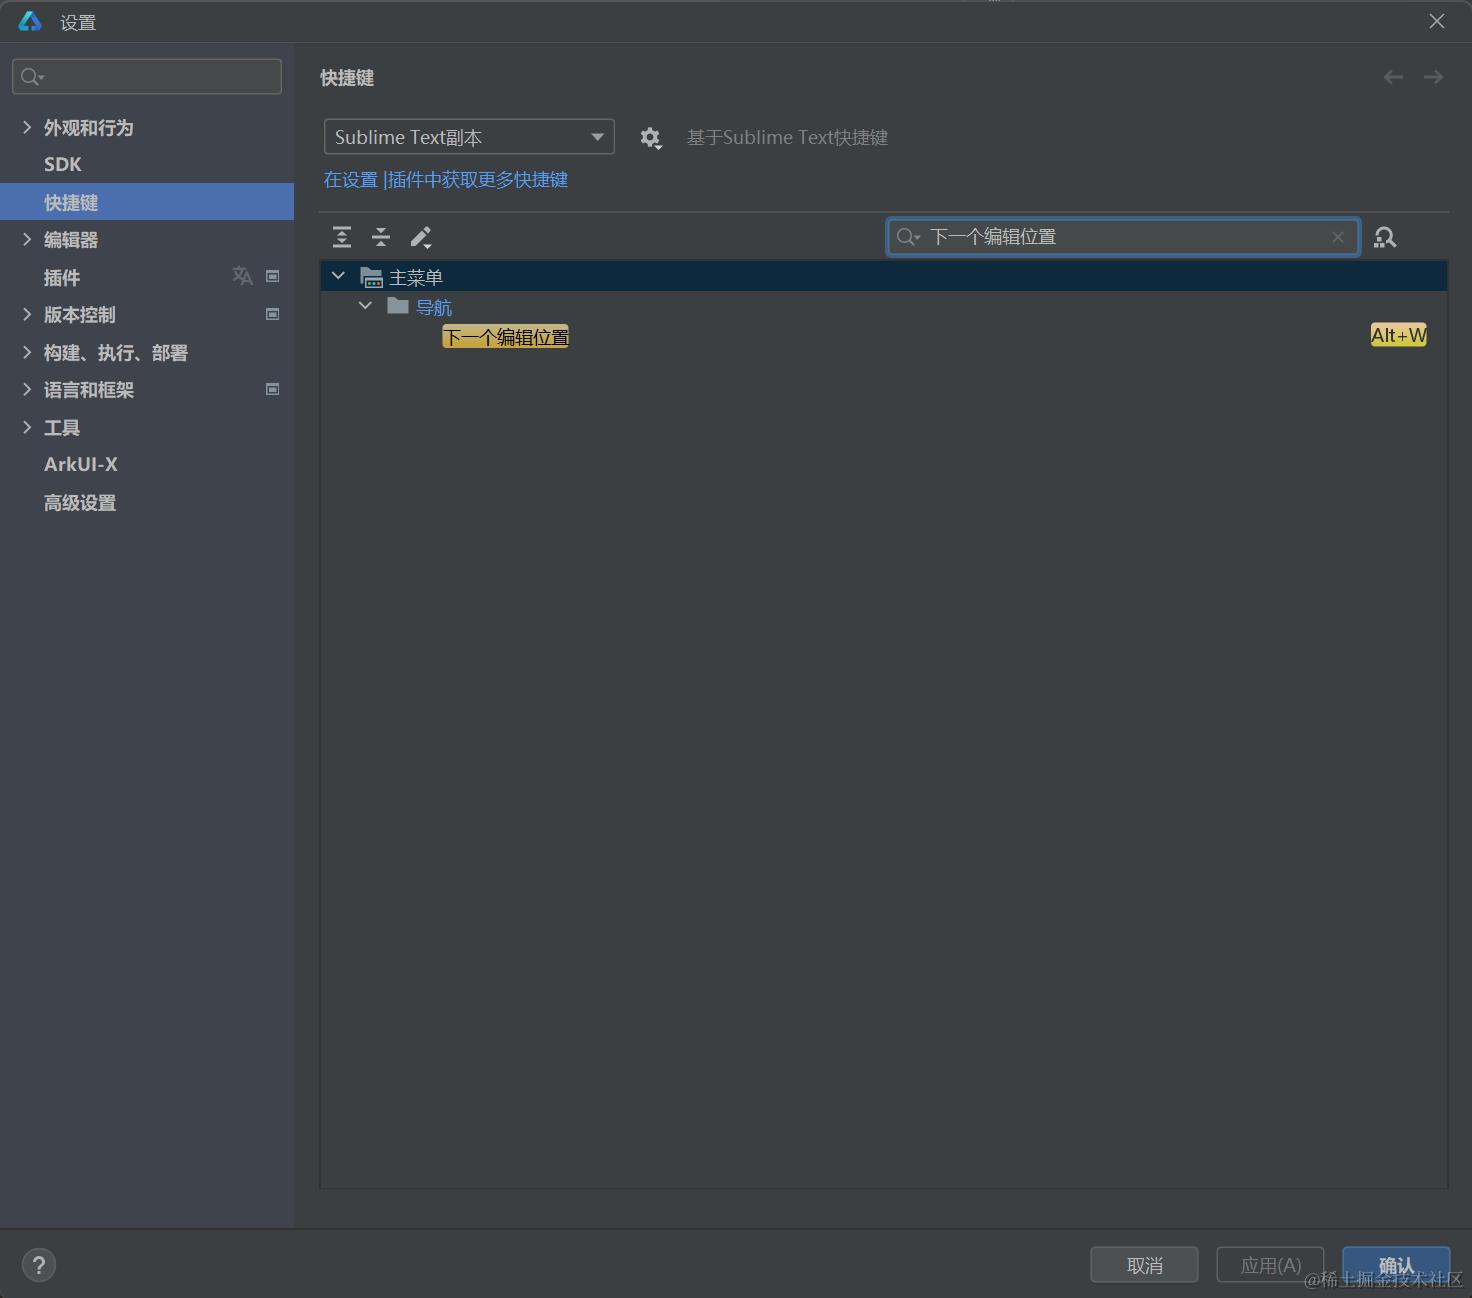Select 外观和行为 label in the sidebar
The image size is (1472, 1298).
(88, 127)
